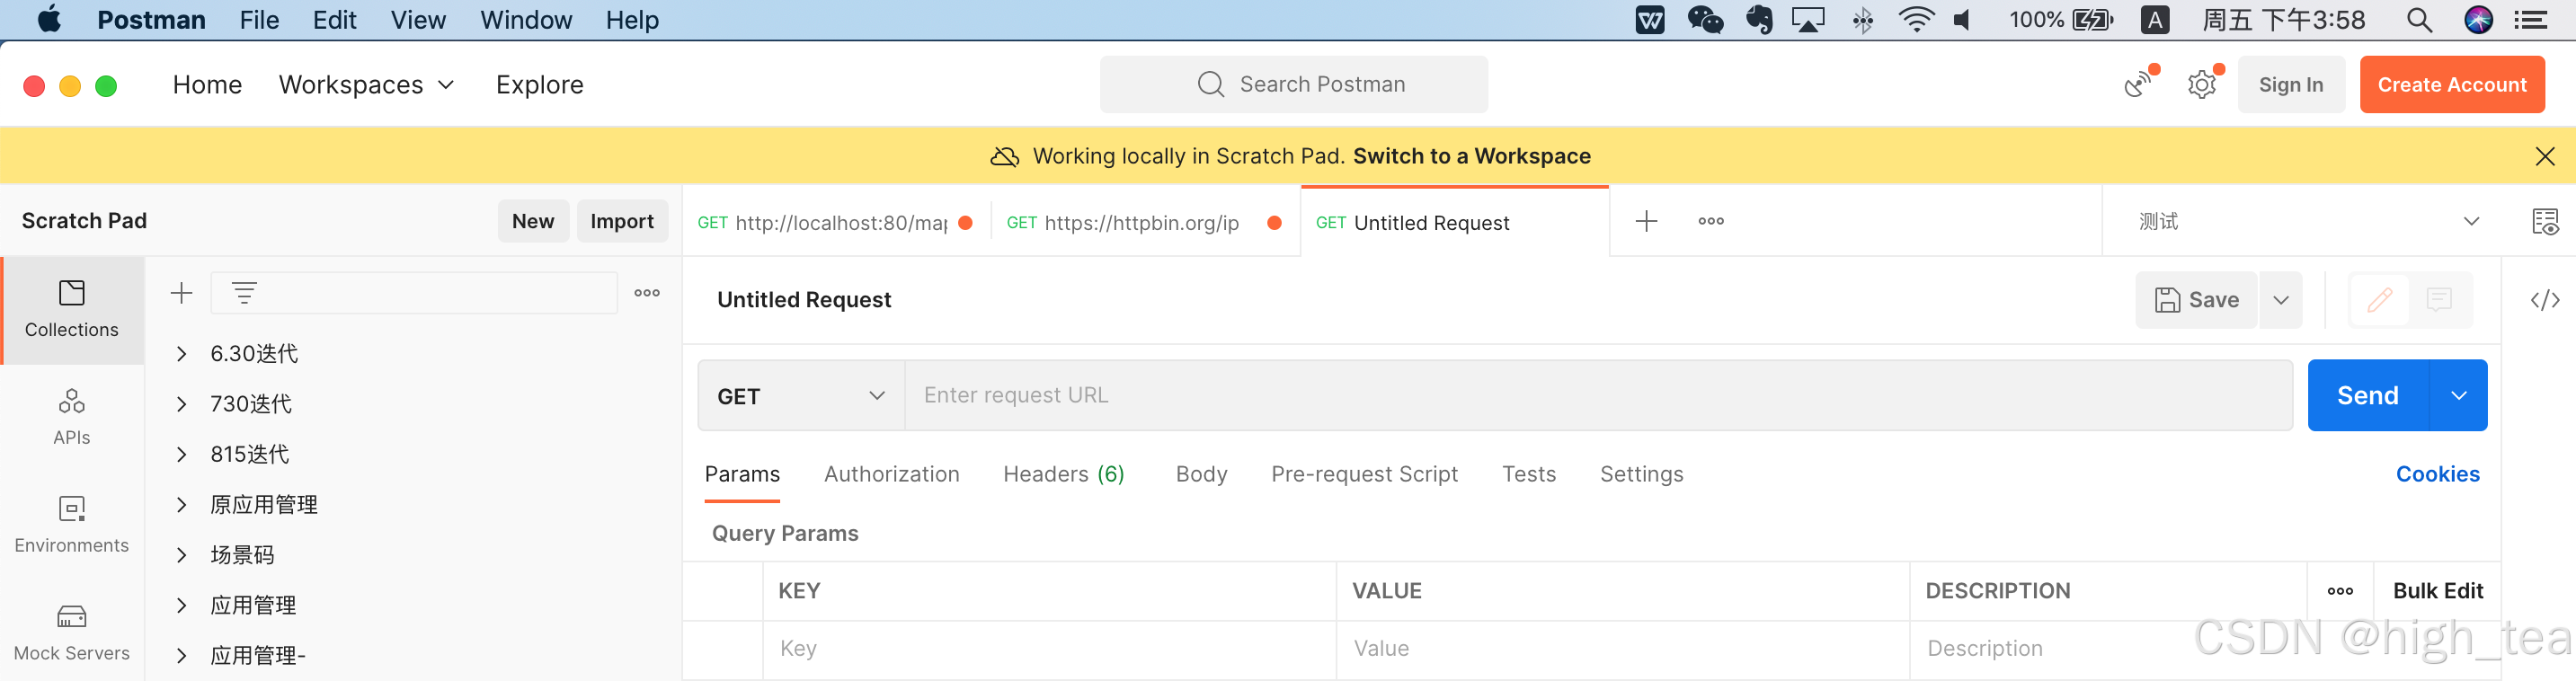The image size is (2576, 681).
Task: Switch to the localhost:80 request tab
Action: pyautogui.click(x=836, y=223)
